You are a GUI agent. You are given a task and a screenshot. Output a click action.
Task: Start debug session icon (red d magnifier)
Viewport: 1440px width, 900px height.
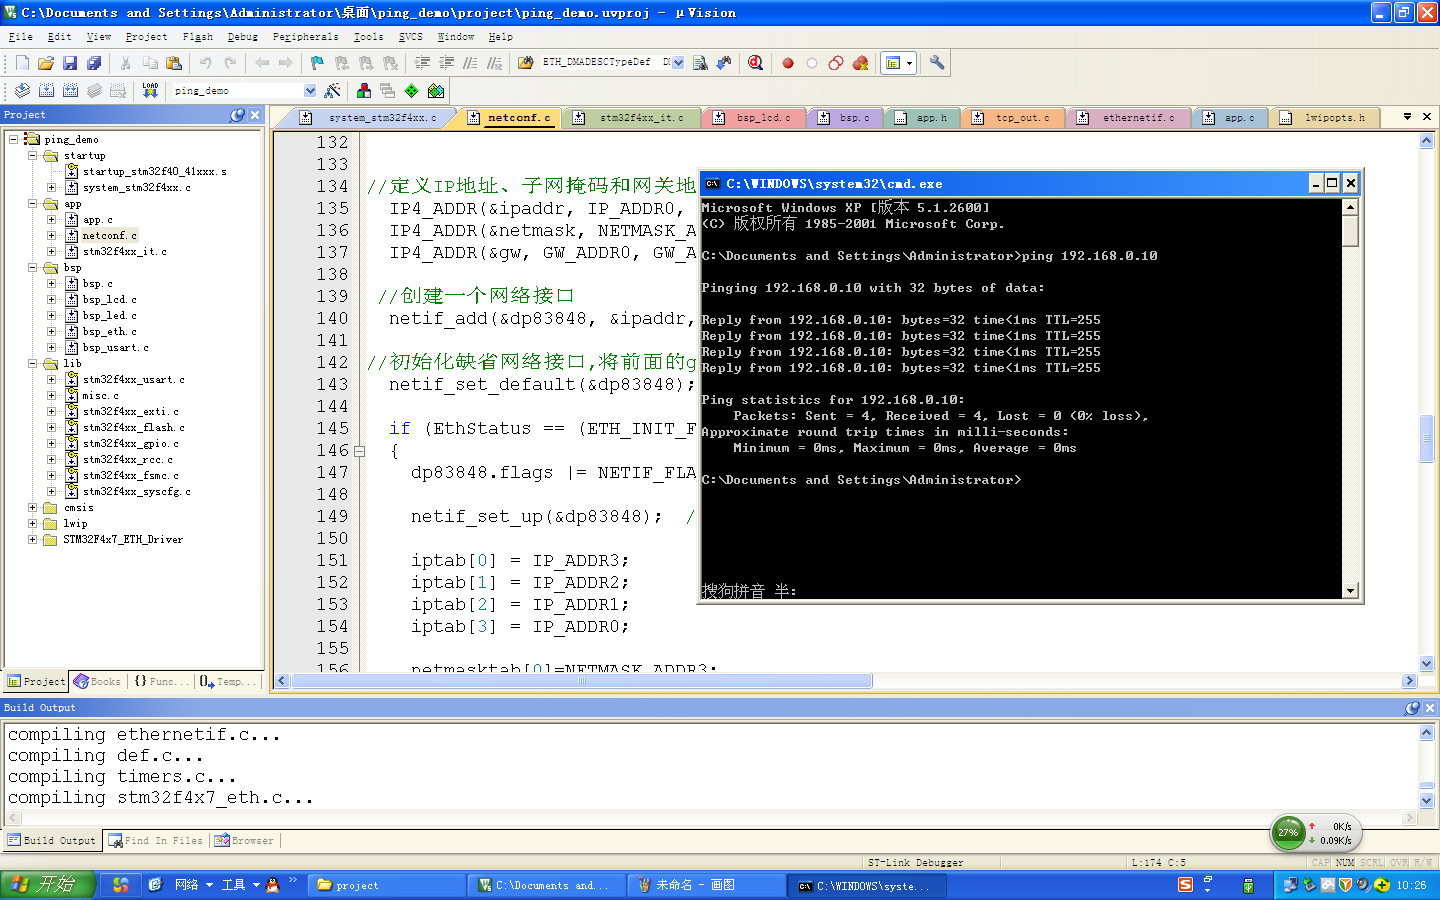(x=756, y=63)
